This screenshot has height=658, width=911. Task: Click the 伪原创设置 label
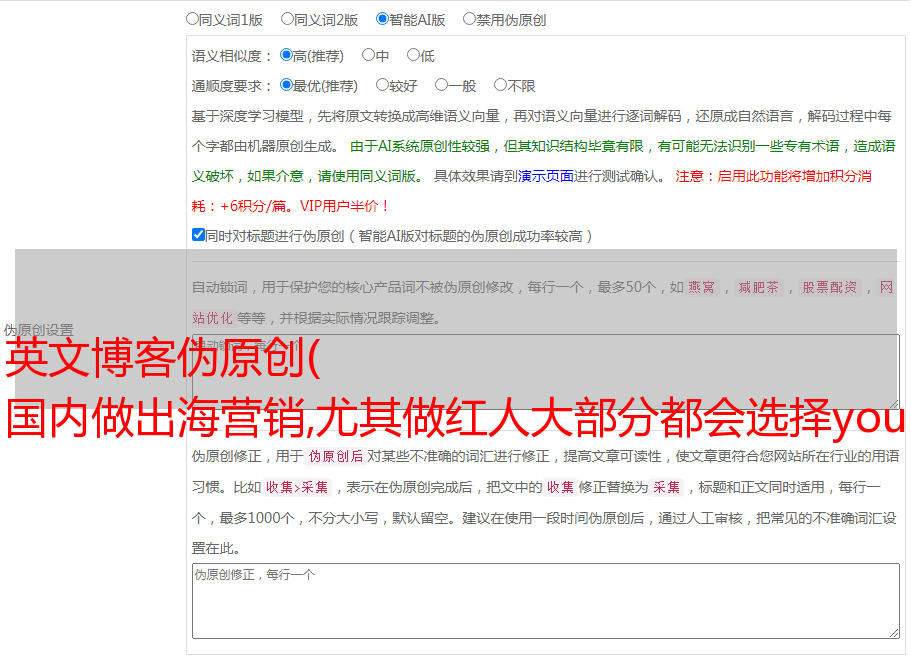38,330
